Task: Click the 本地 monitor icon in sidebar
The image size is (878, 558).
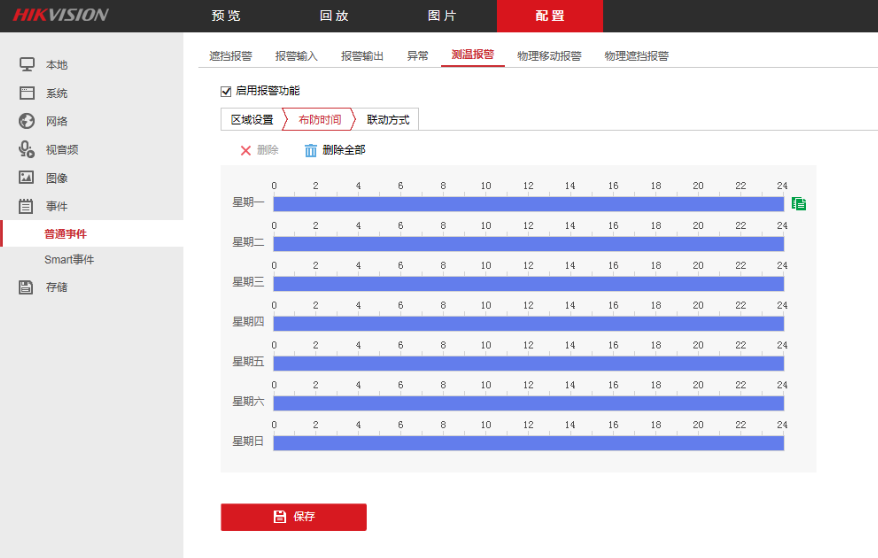Action: (x=27, y=65)
